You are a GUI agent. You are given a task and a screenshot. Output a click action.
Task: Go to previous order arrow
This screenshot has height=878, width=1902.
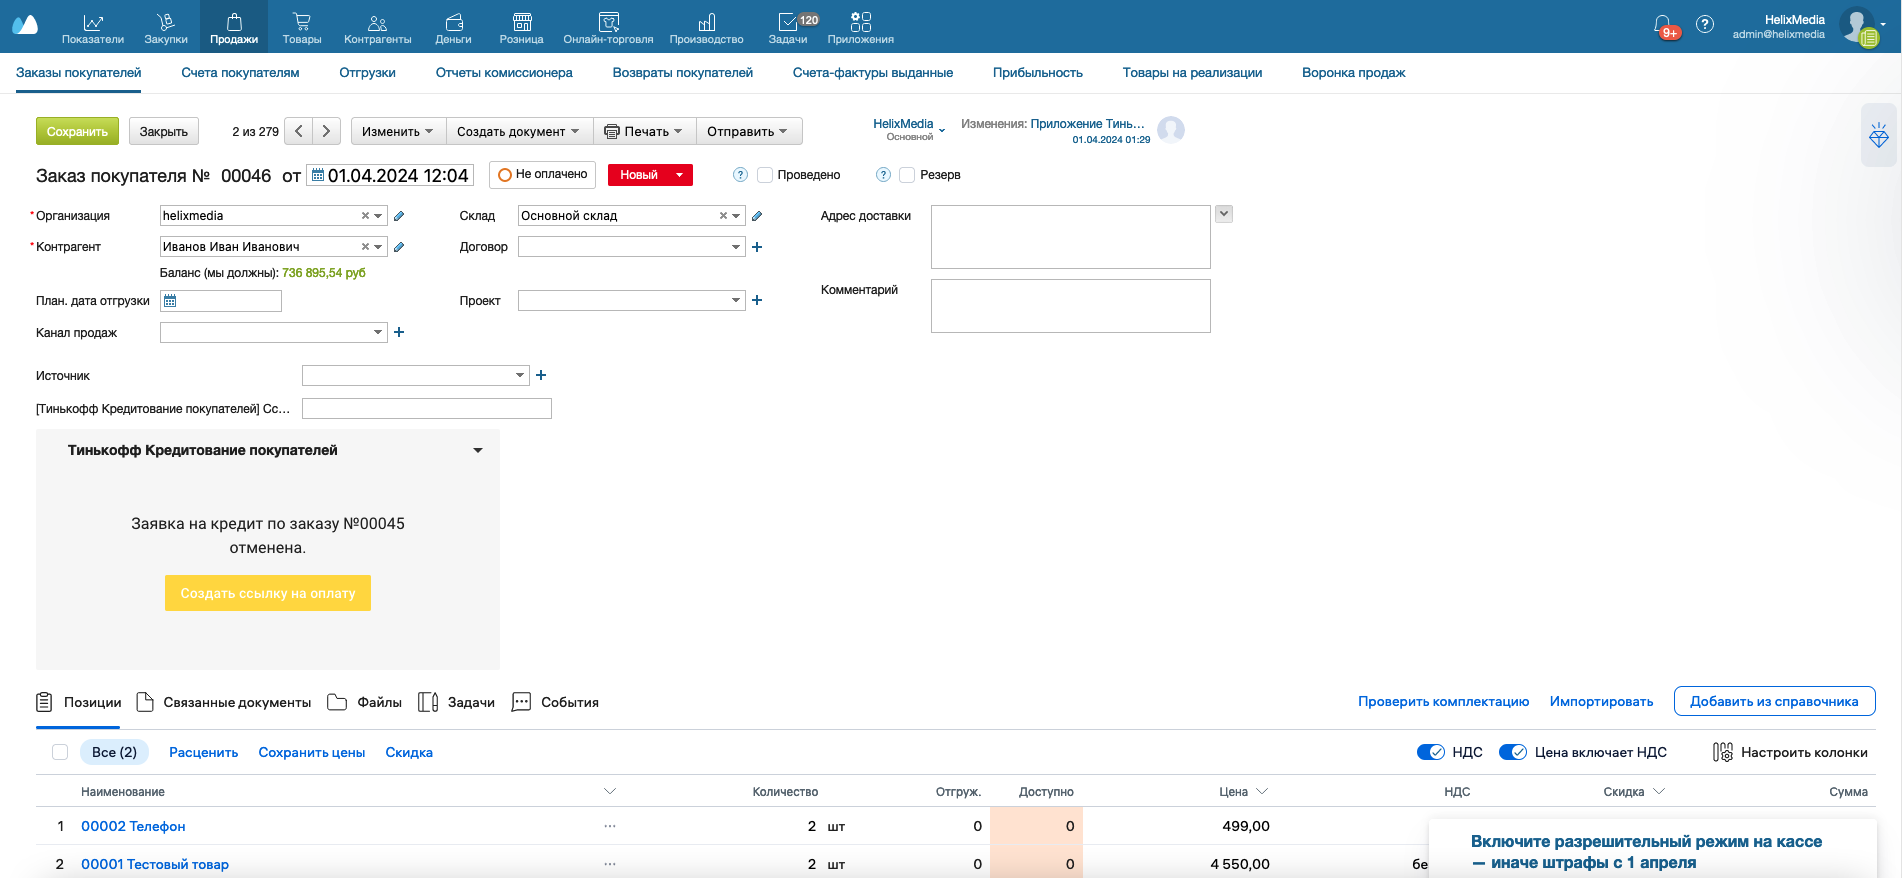click(298, 131)
